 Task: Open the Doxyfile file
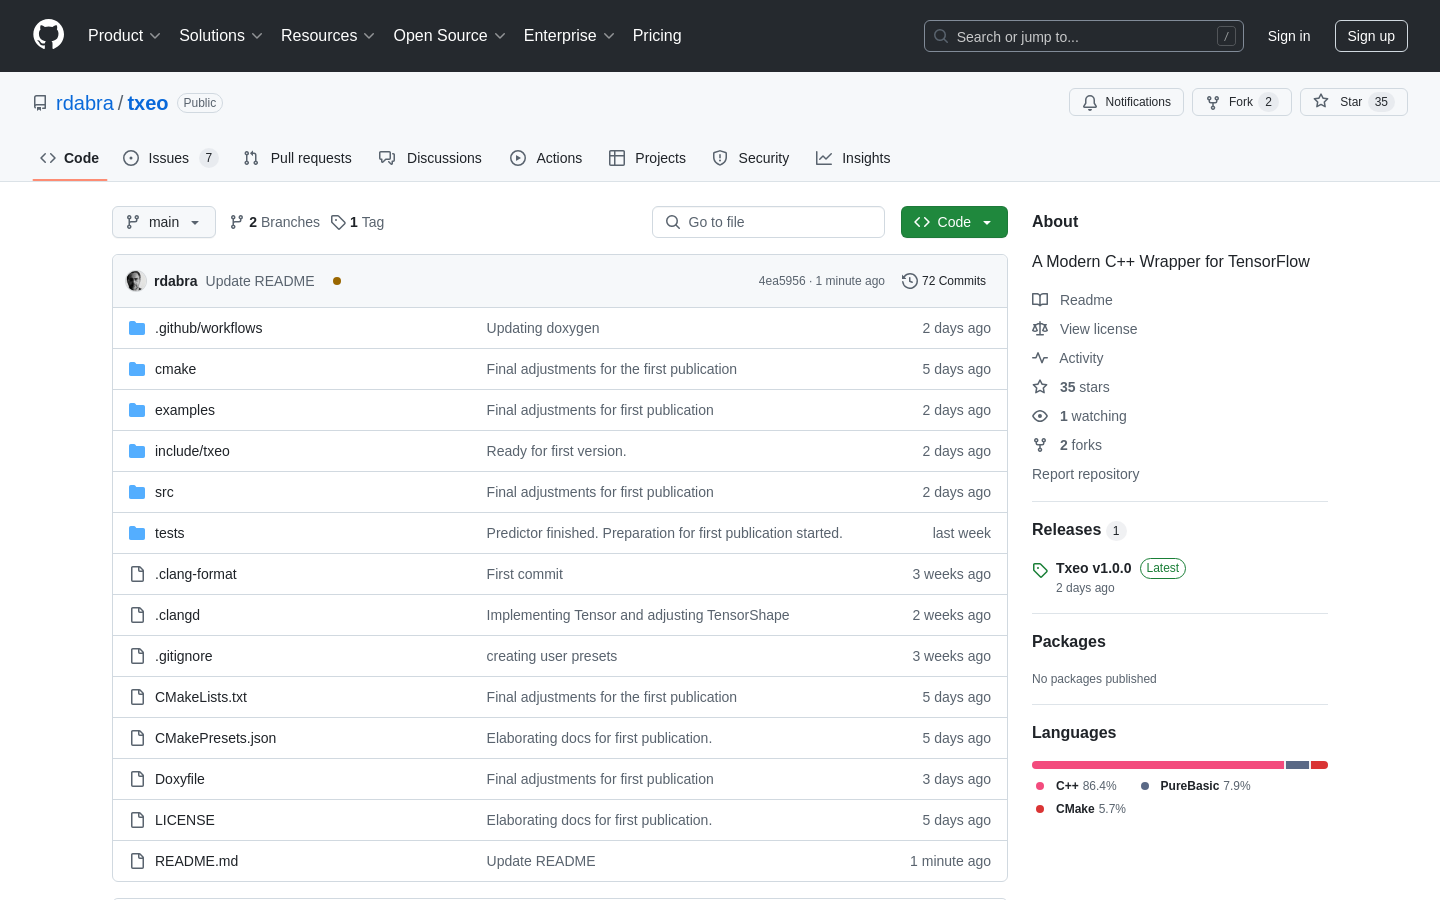(x=180, y=779)
